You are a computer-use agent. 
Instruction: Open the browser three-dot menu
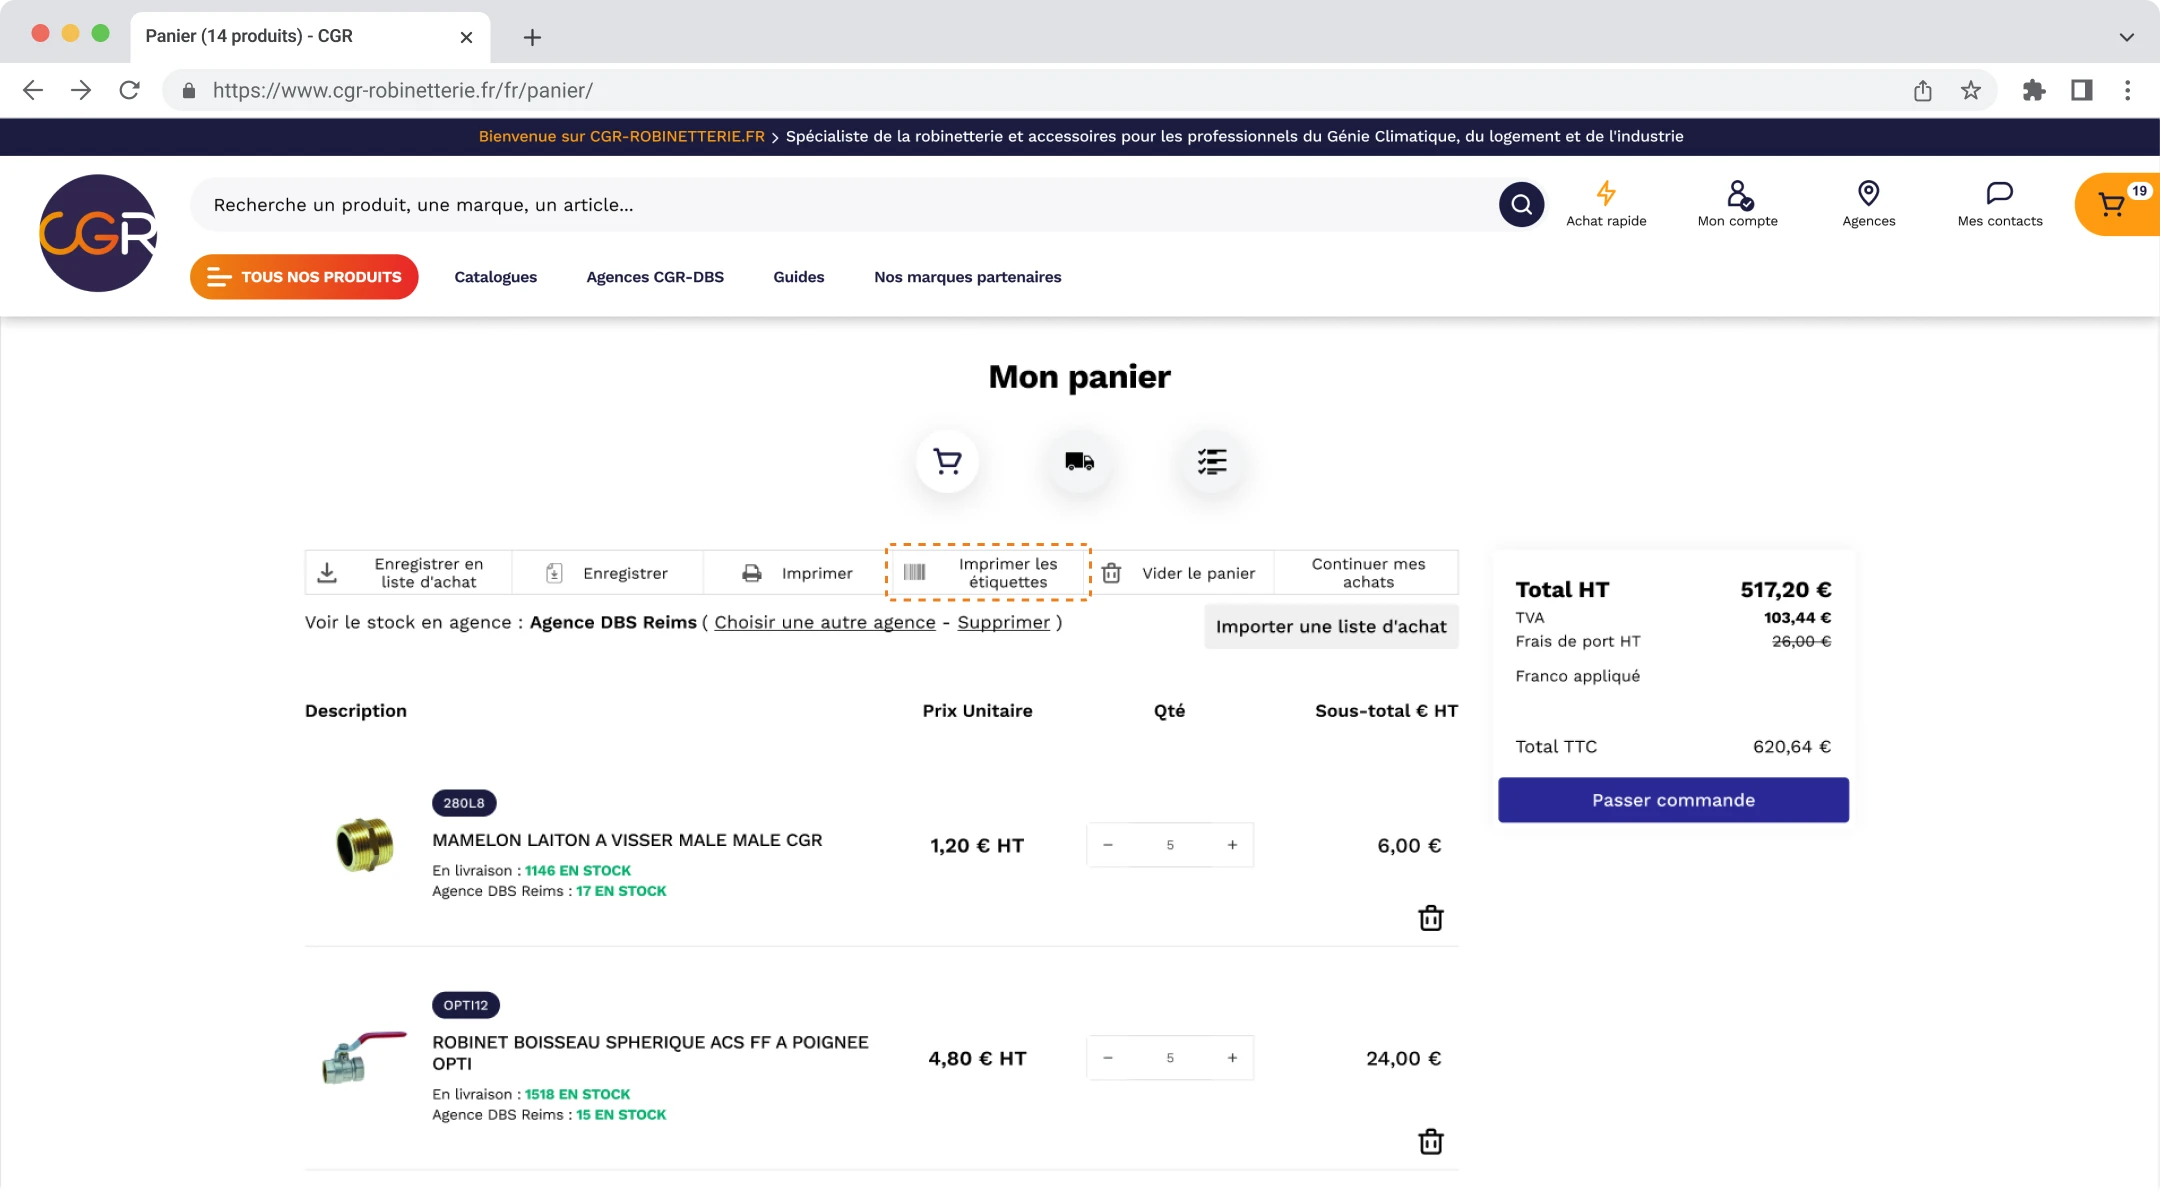pyautogui.click(x=2128, y=91)
